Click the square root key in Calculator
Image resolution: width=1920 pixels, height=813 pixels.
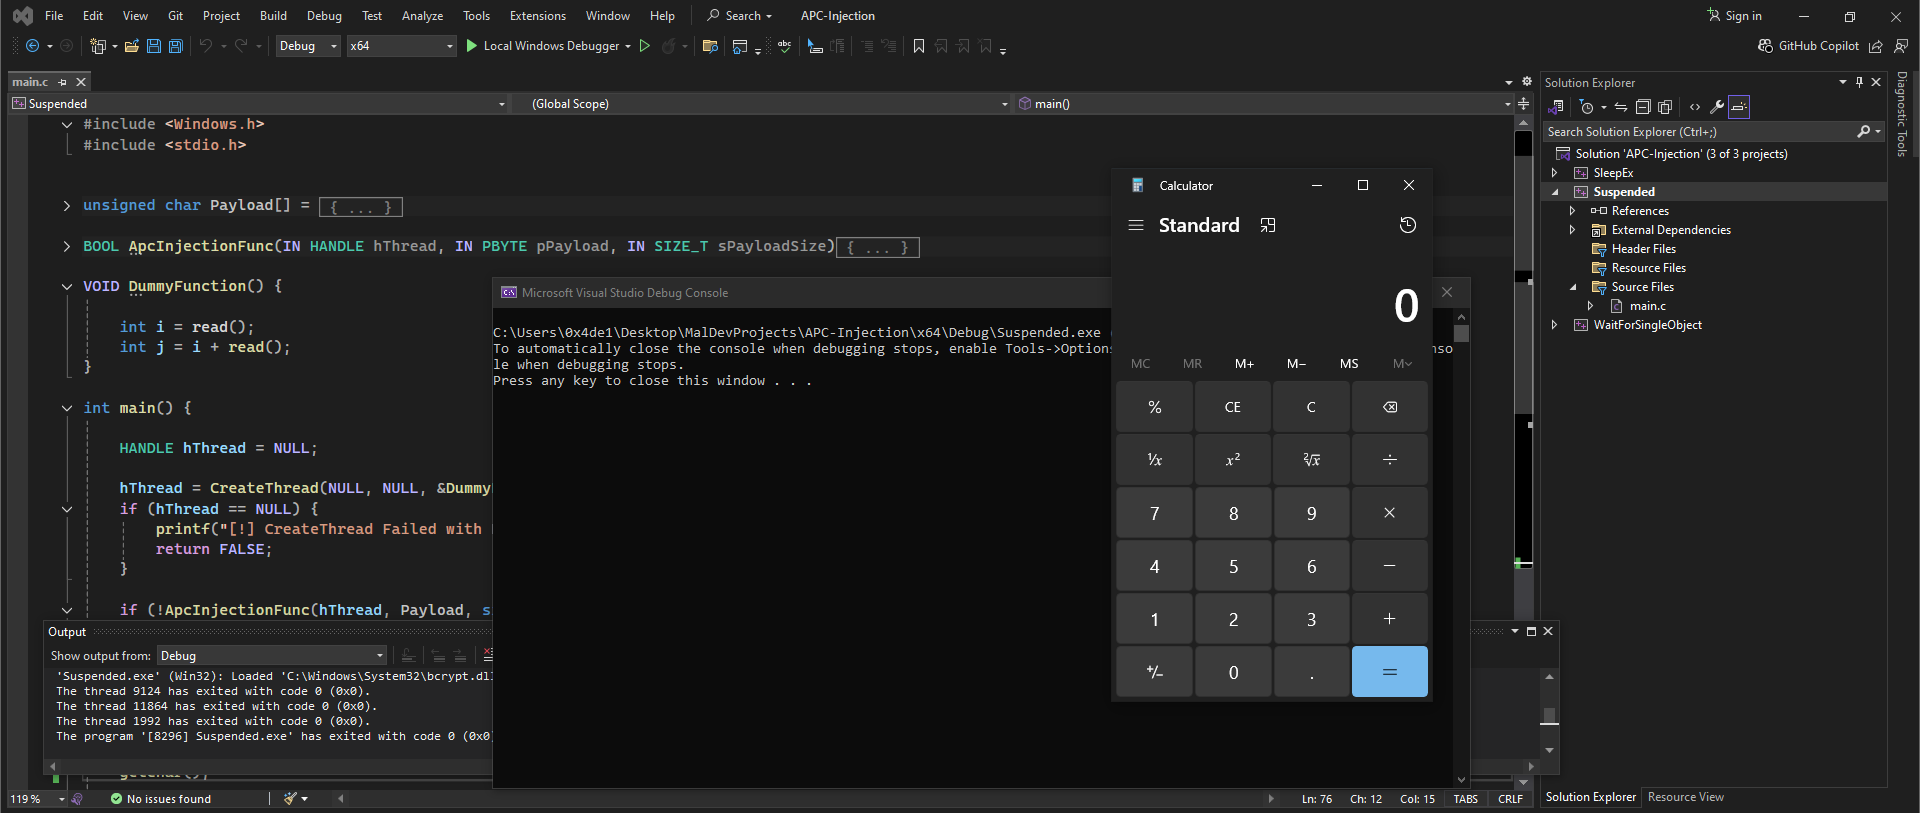click(x=1311, y=460)
